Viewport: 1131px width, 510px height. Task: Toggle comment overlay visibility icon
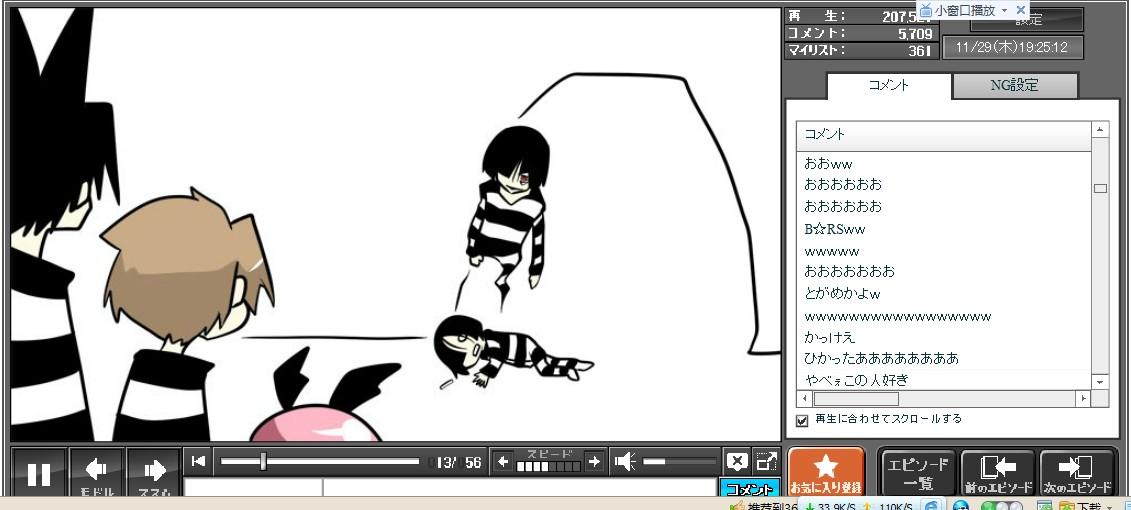[737, 461]
